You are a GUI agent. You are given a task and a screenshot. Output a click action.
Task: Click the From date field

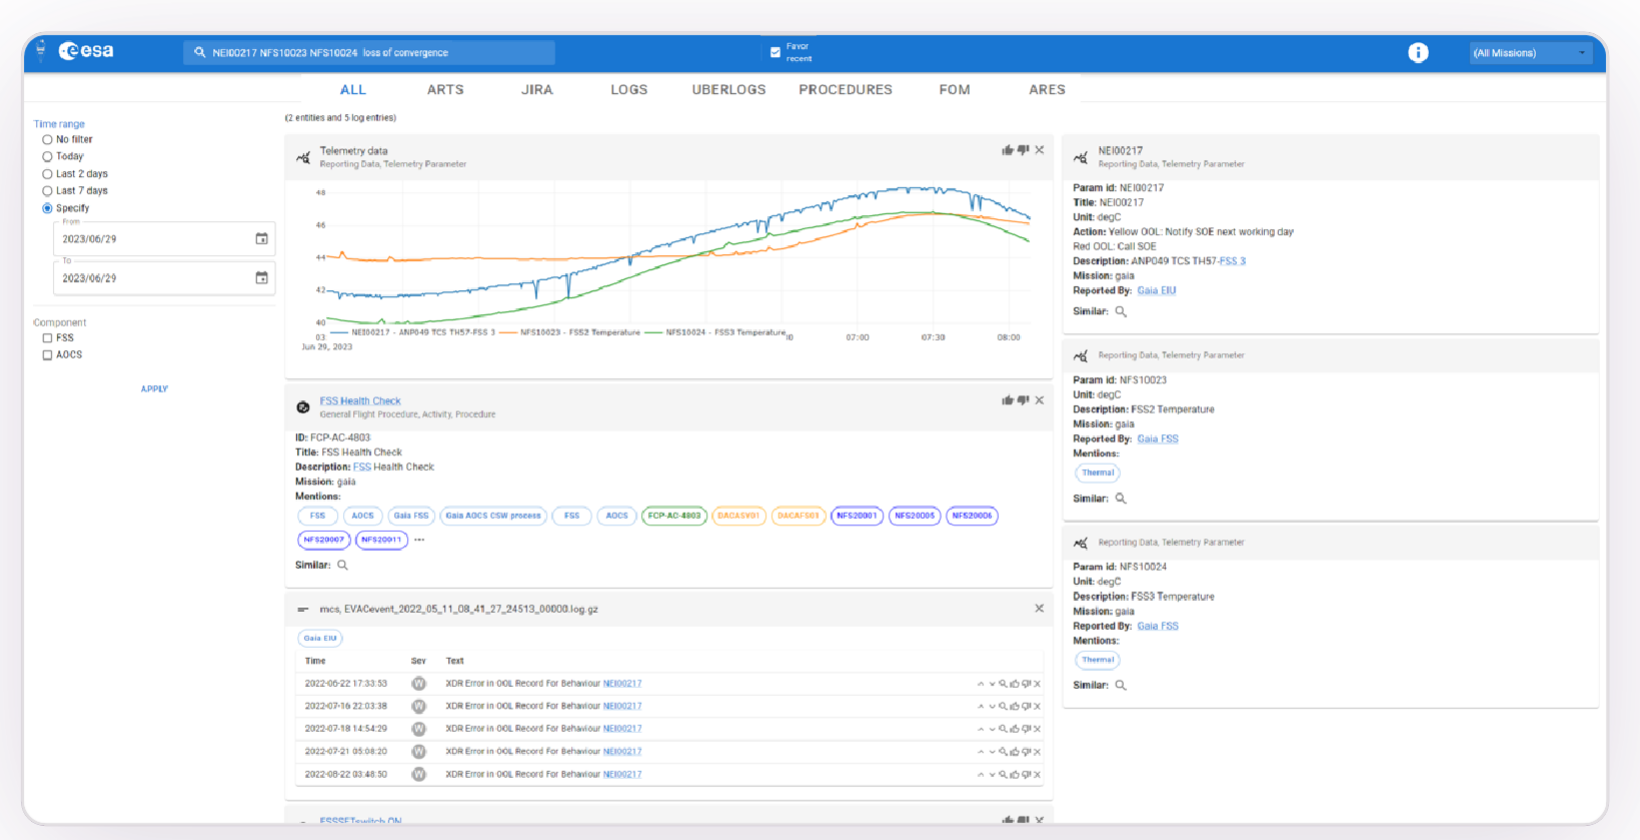click(x=164, y=239)
